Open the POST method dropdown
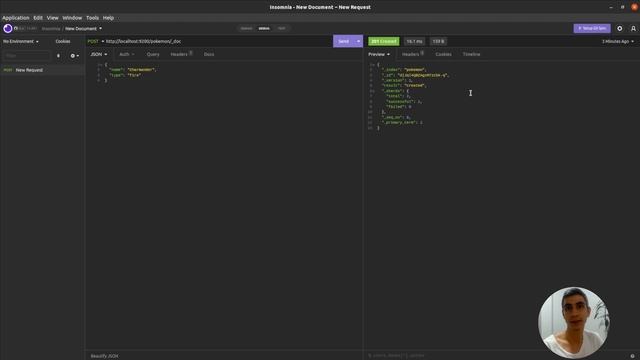The height and width of the screenshot is (360, 640). click(96, 41)
